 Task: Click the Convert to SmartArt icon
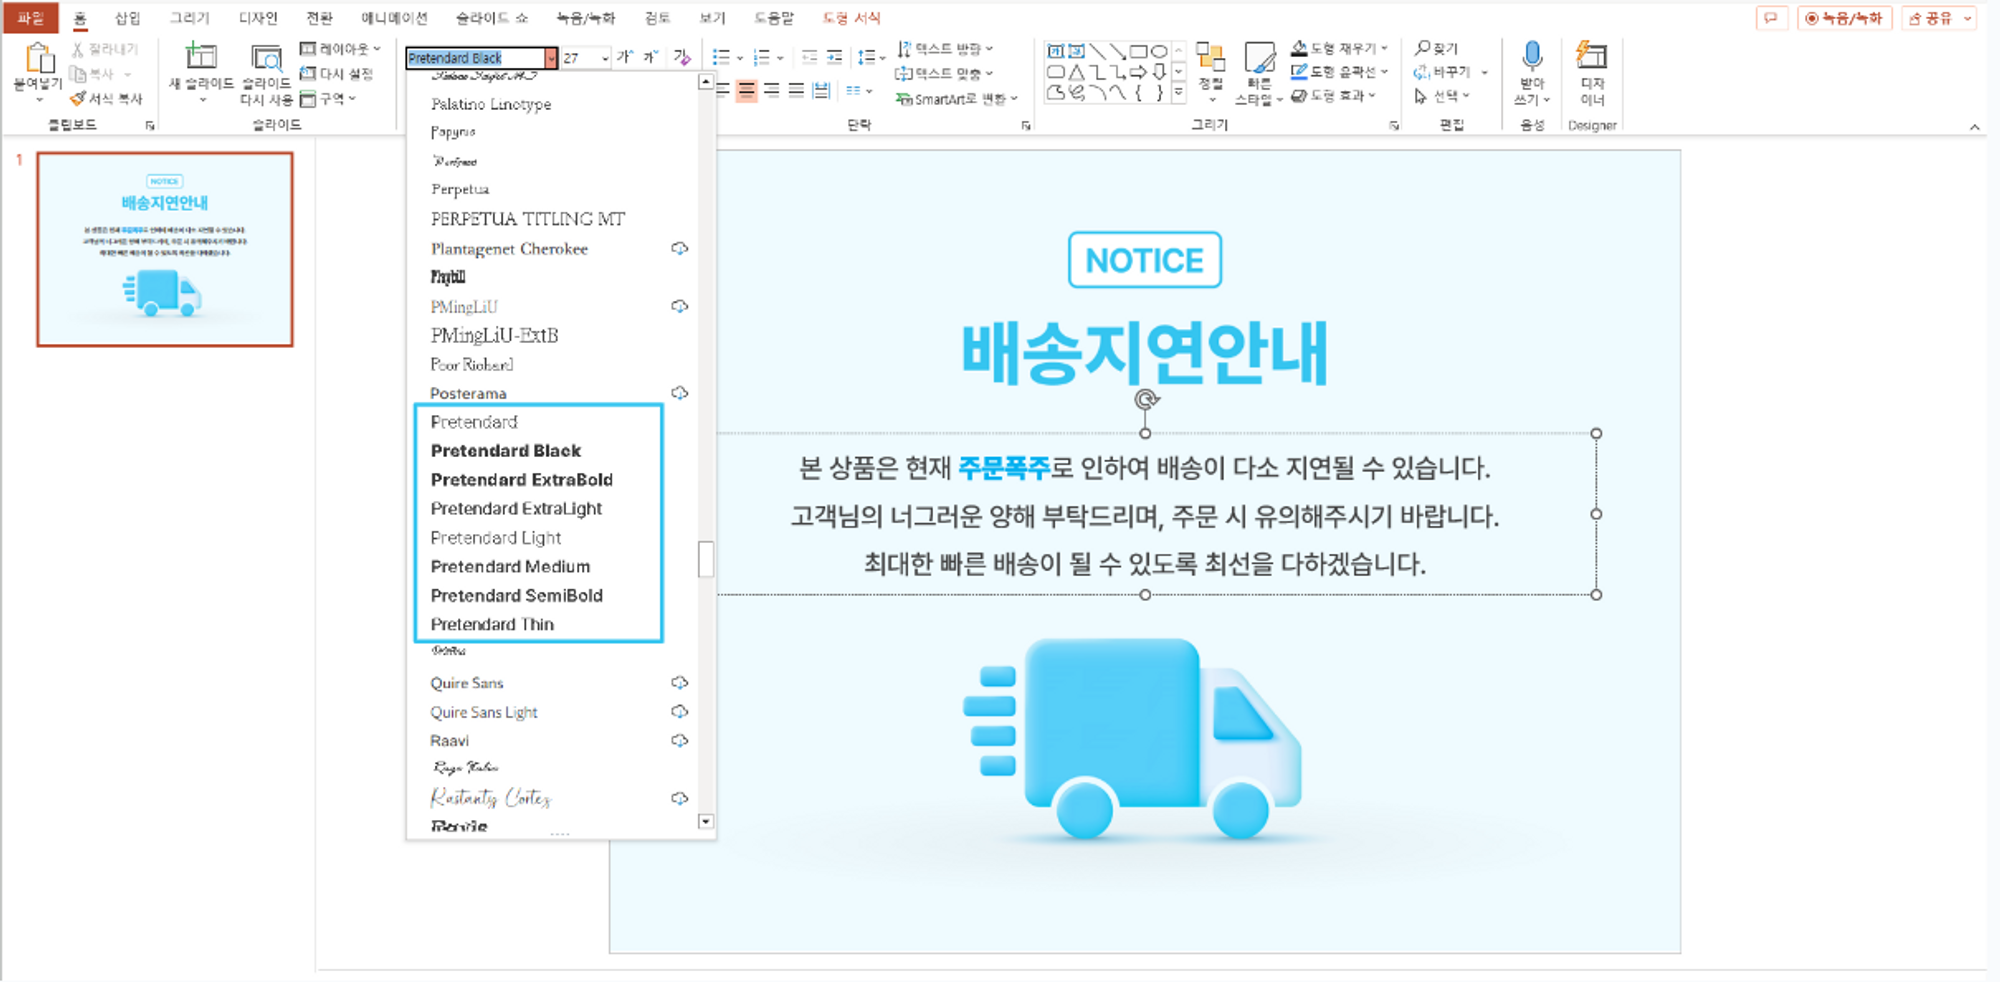tap(903, 98)
